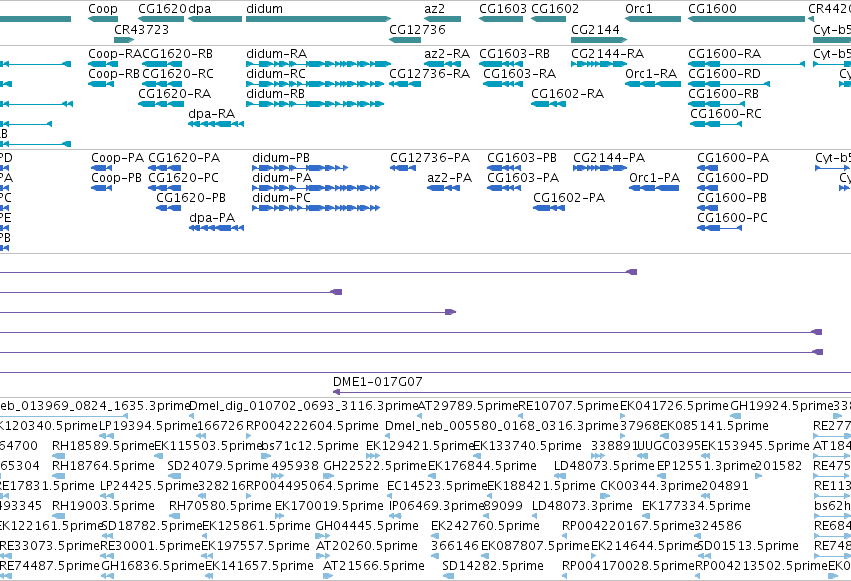This screenshot has height=581, width=851.
Task: Select the RE10707.5prime EST label
Action: pos(568,406)
